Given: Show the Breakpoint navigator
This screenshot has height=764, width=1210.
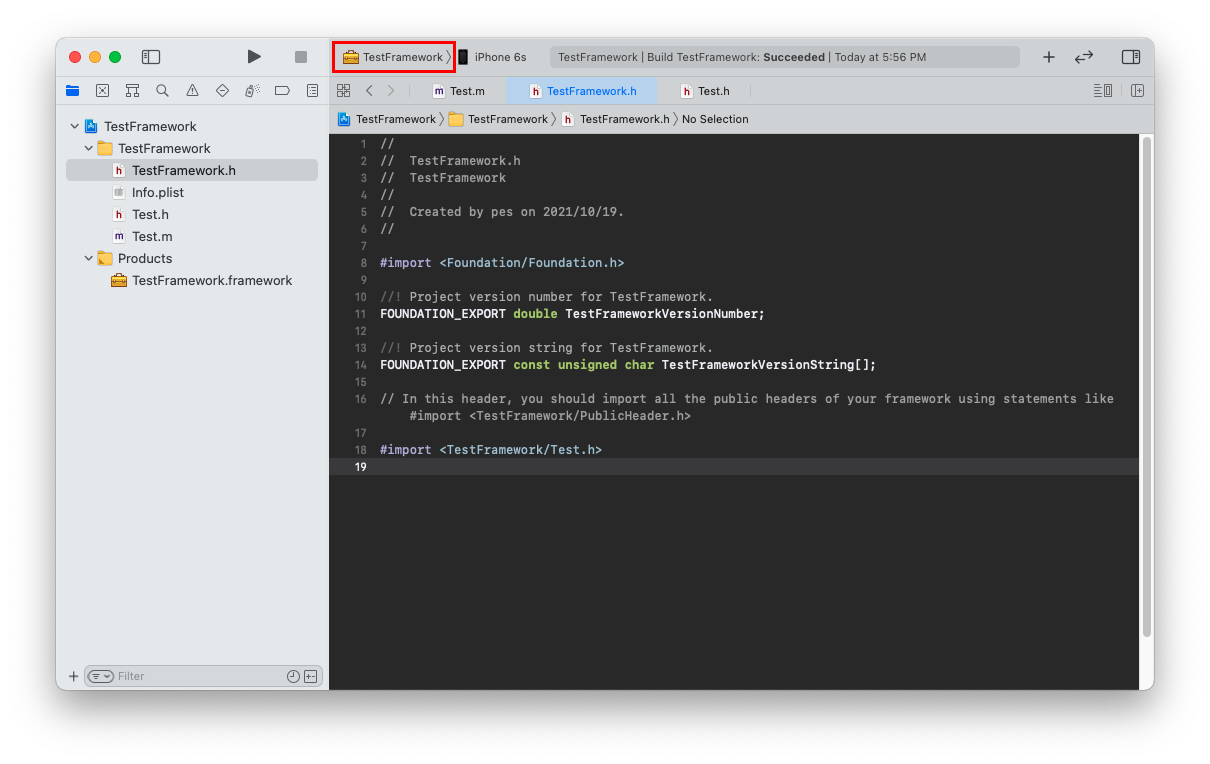Looking at the screenshot, I should [x=282, y=90].
